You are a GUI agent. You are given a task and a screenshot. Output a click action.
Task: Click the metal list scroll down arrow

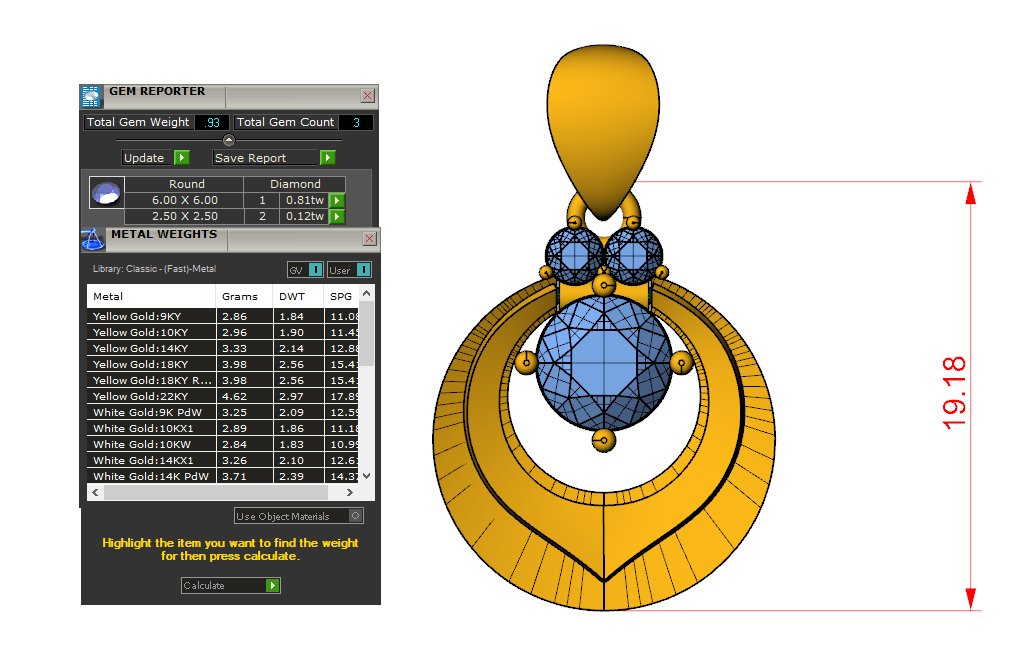pos(367,476)
